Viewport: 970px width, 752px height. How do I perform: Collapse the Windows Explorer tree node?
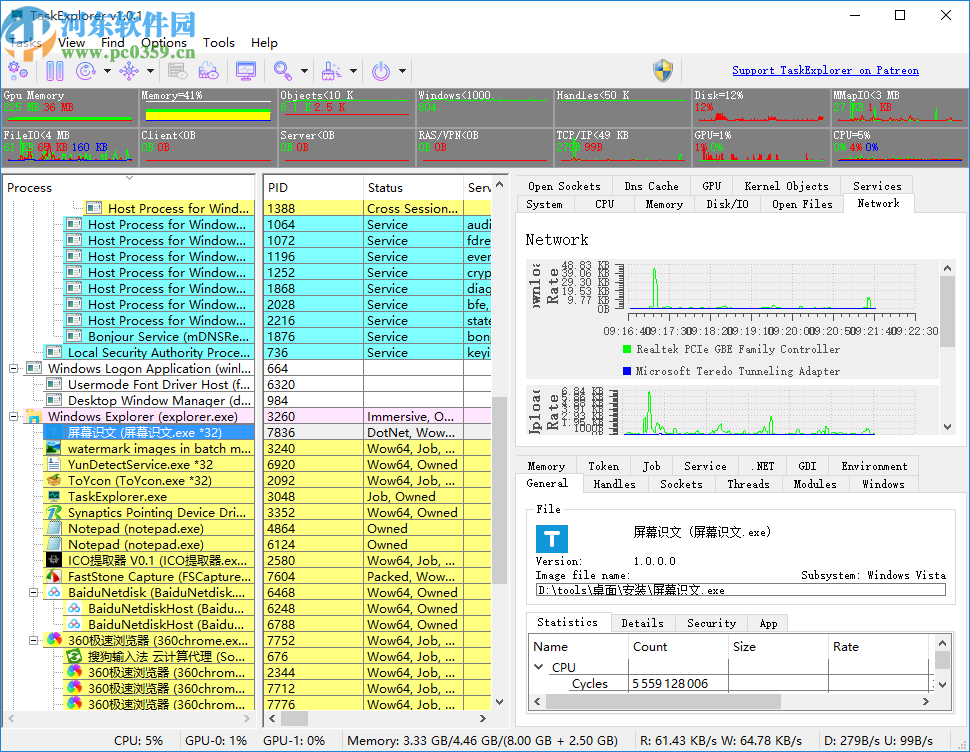[15, 416]
